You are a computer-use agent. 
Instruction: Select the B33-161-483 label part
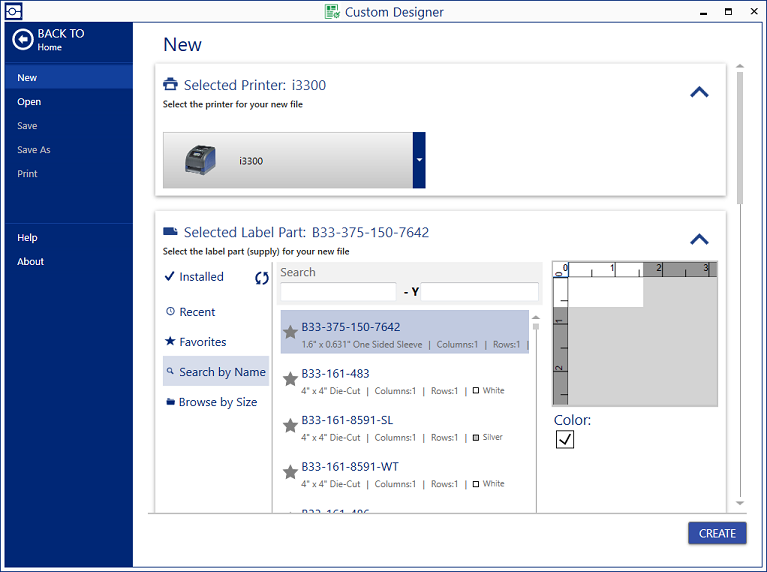[x=405, y=379]
